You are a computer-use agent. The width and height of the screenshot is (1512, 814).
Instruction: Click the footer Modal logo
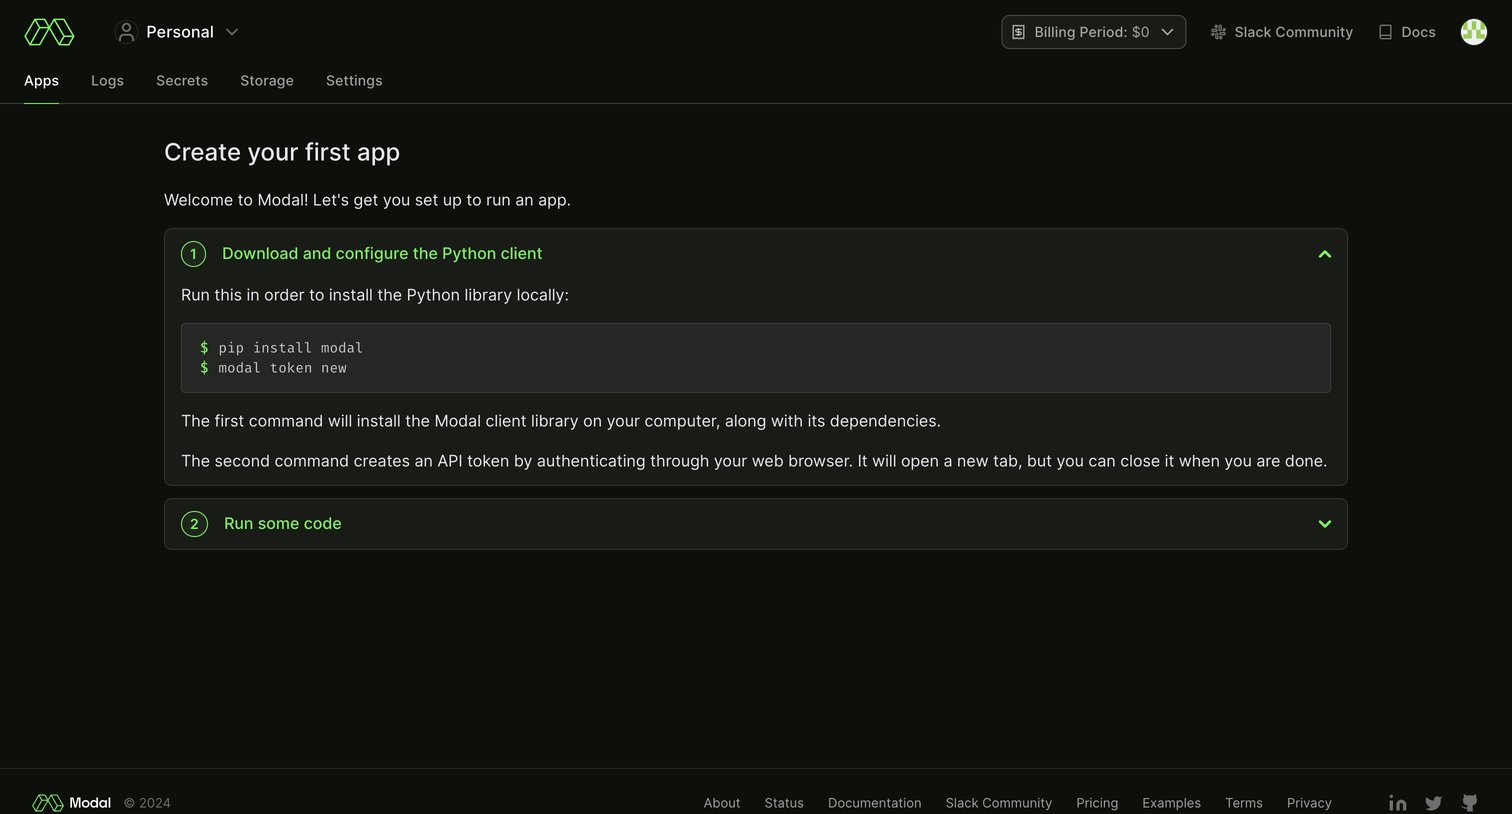pyautogui.click(x=71, y=803)
